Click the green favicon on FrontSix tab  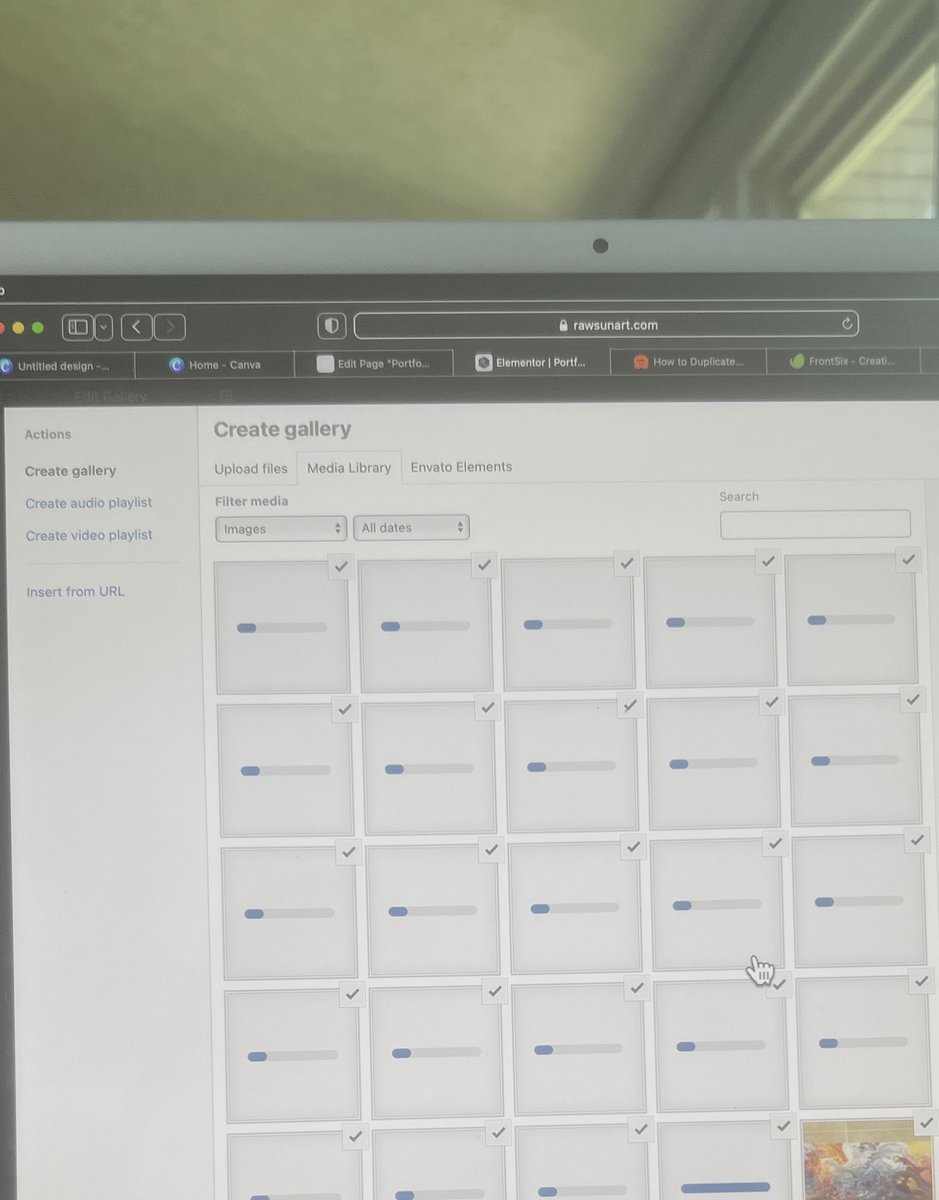coord(797,361)
